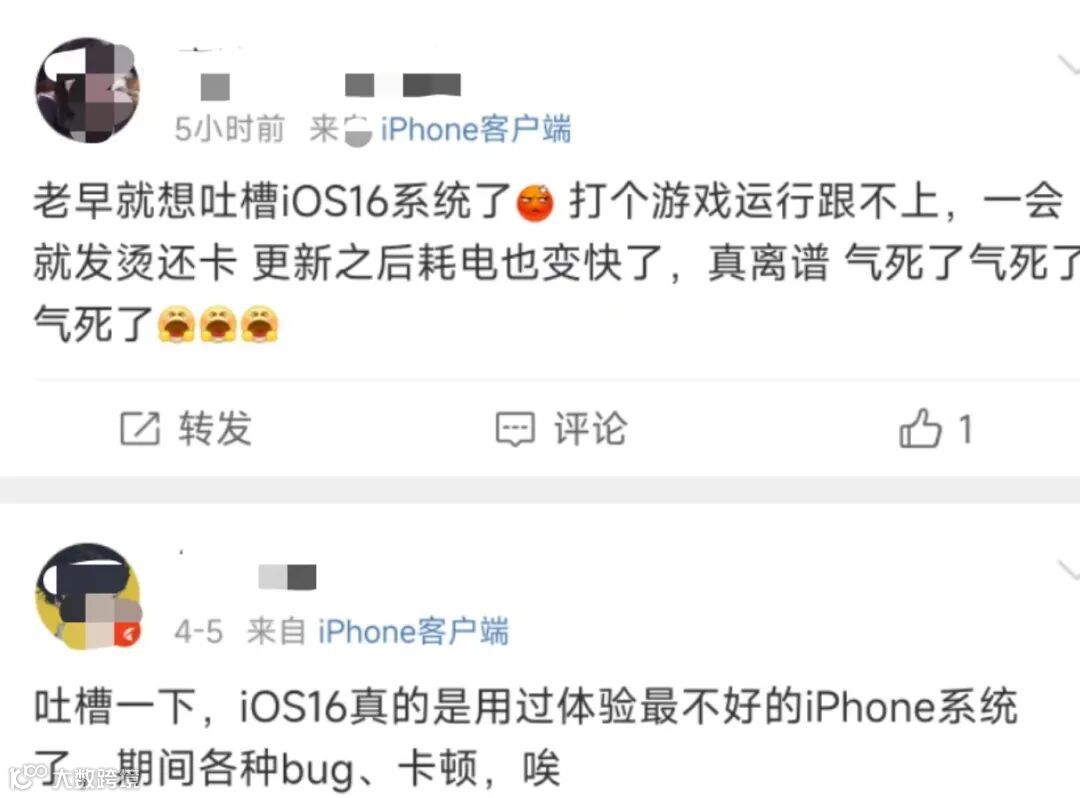Click the last crying emoji in the row
The height and width of the screenshot is (798, 1080).
[260, 324]
